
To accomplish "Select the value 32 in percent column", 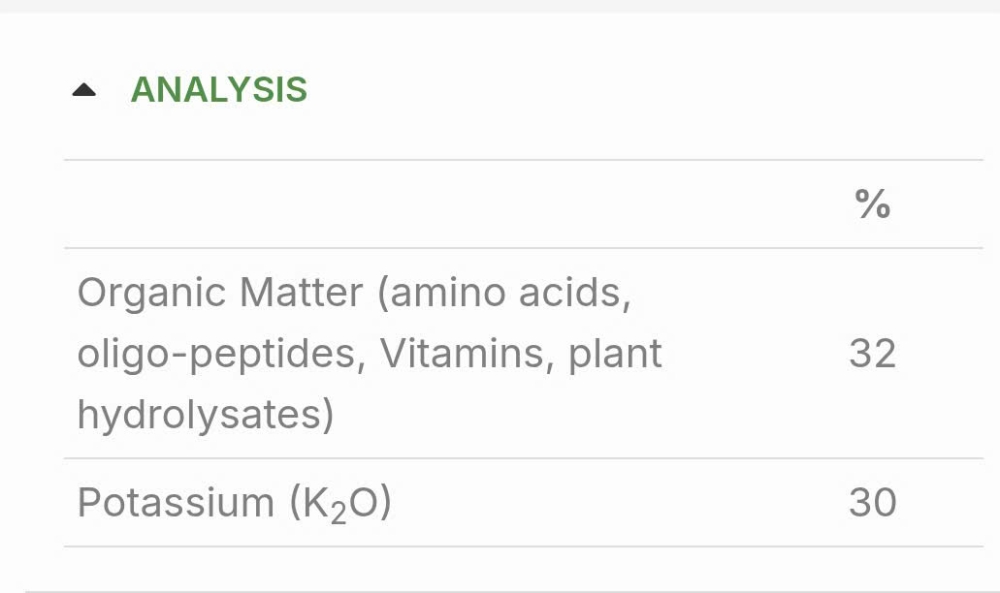I will (x=872, y=353).
